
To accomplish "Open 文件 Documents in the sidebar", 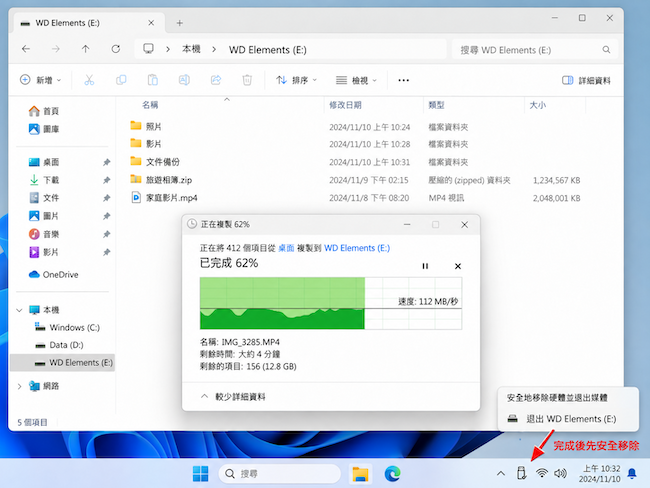I will pyautogui.click(x=44, y=198).
